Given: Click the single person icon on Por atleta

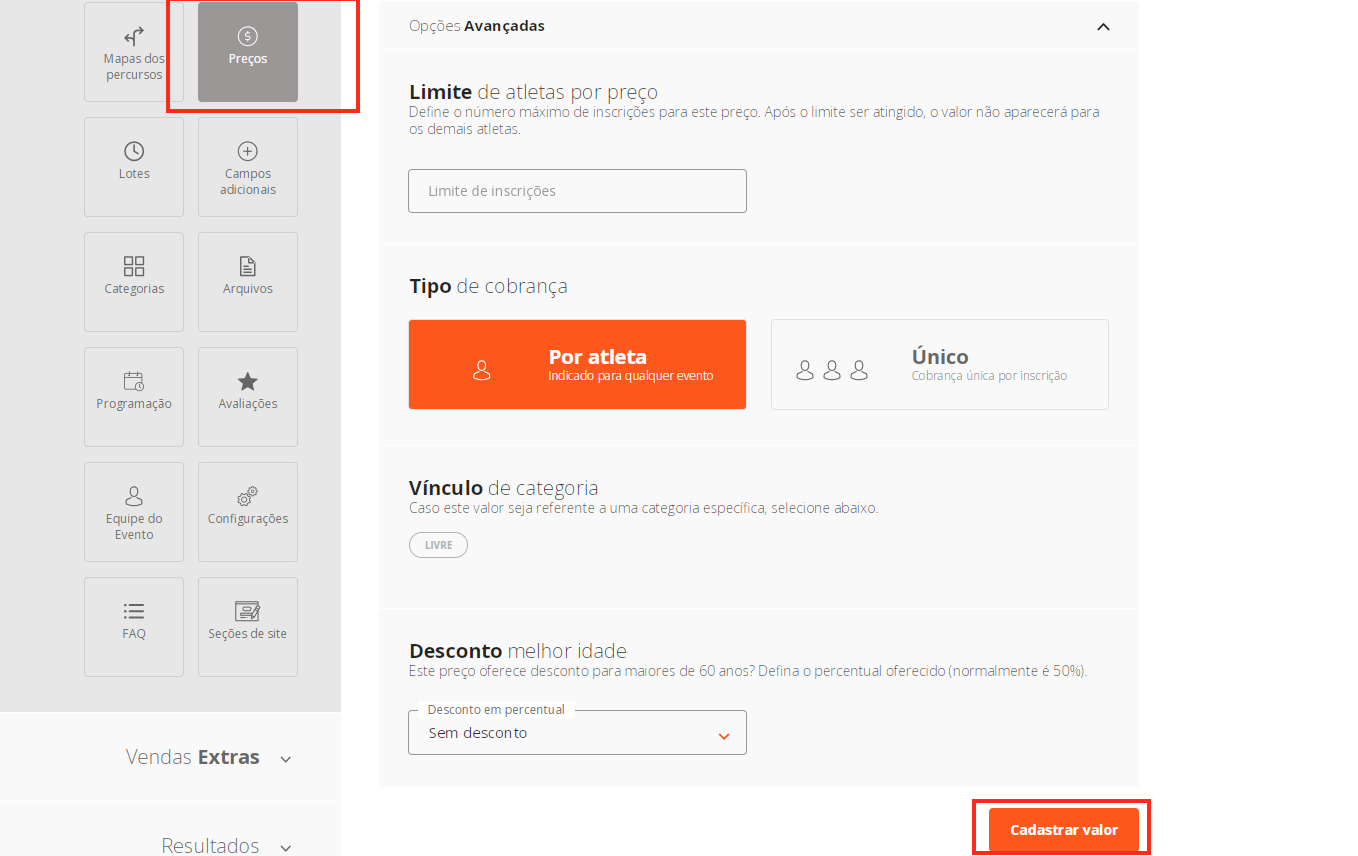Looking at the screenshot, I should coord(481,370).
